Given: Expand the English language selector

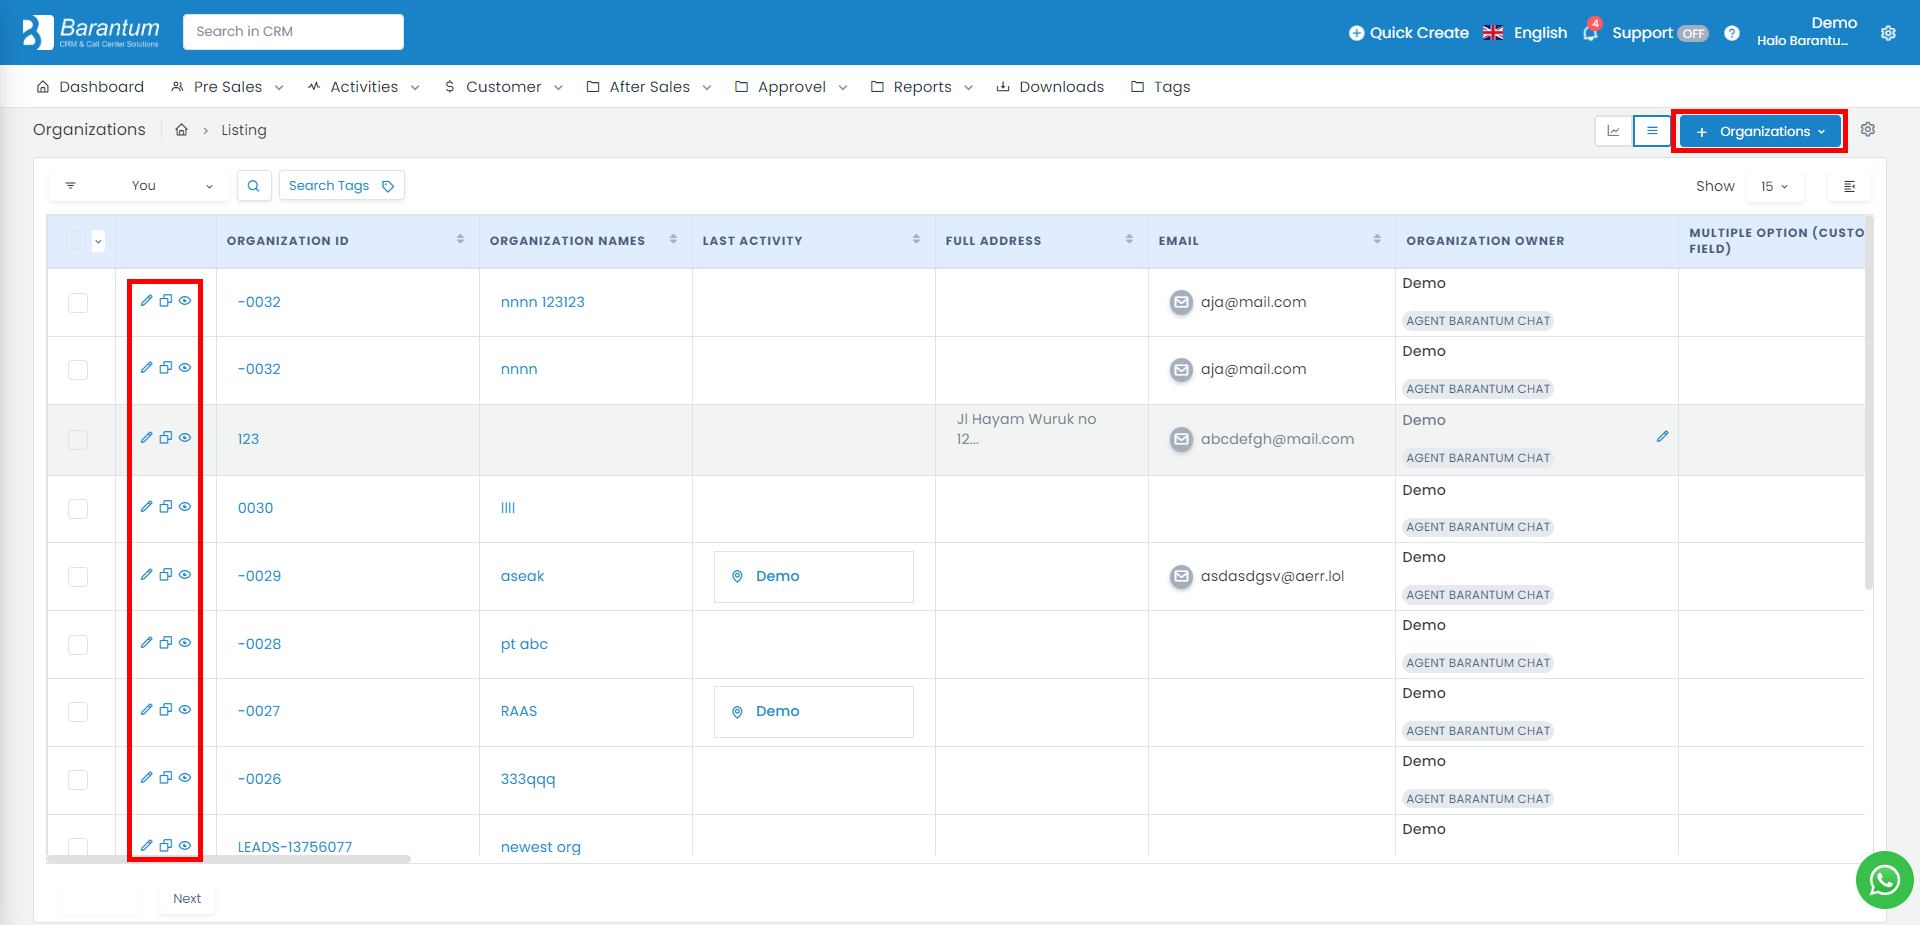Looking at the screenshot, I should (1525, 33).
